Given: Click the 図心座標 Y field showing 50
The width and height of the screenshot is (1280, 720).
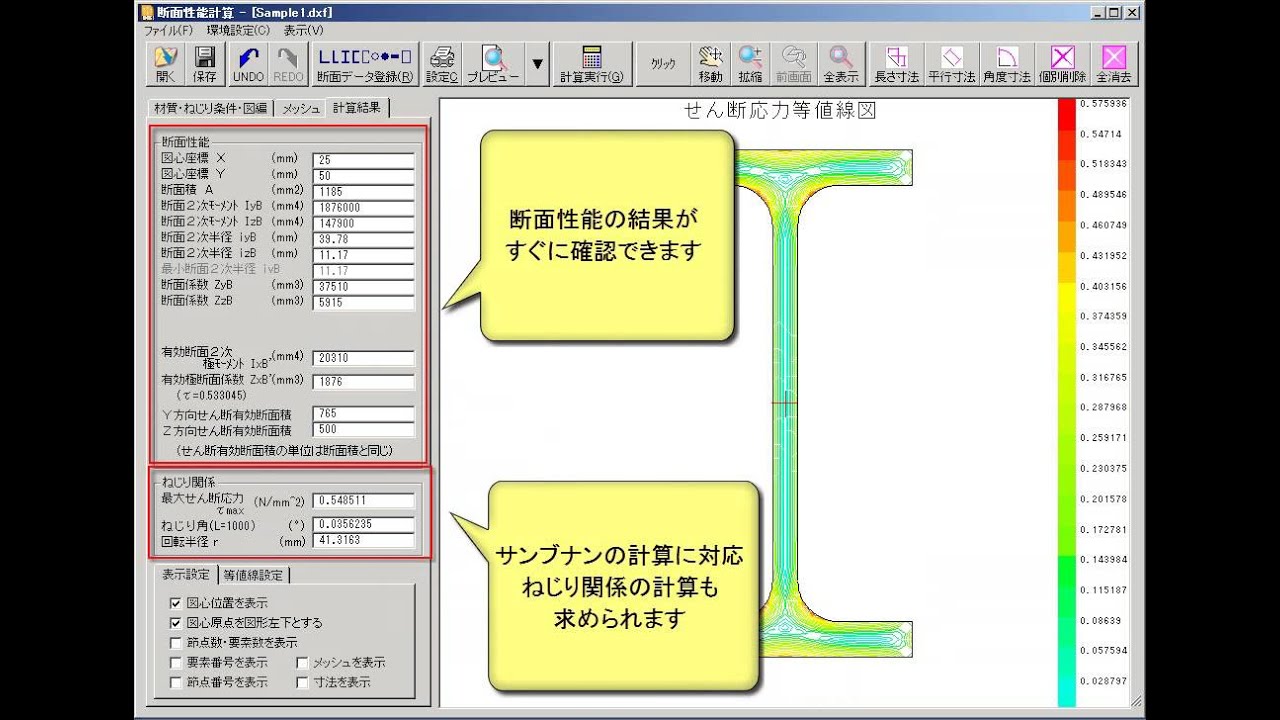Looking at the screenshot, I should point(363,176).
